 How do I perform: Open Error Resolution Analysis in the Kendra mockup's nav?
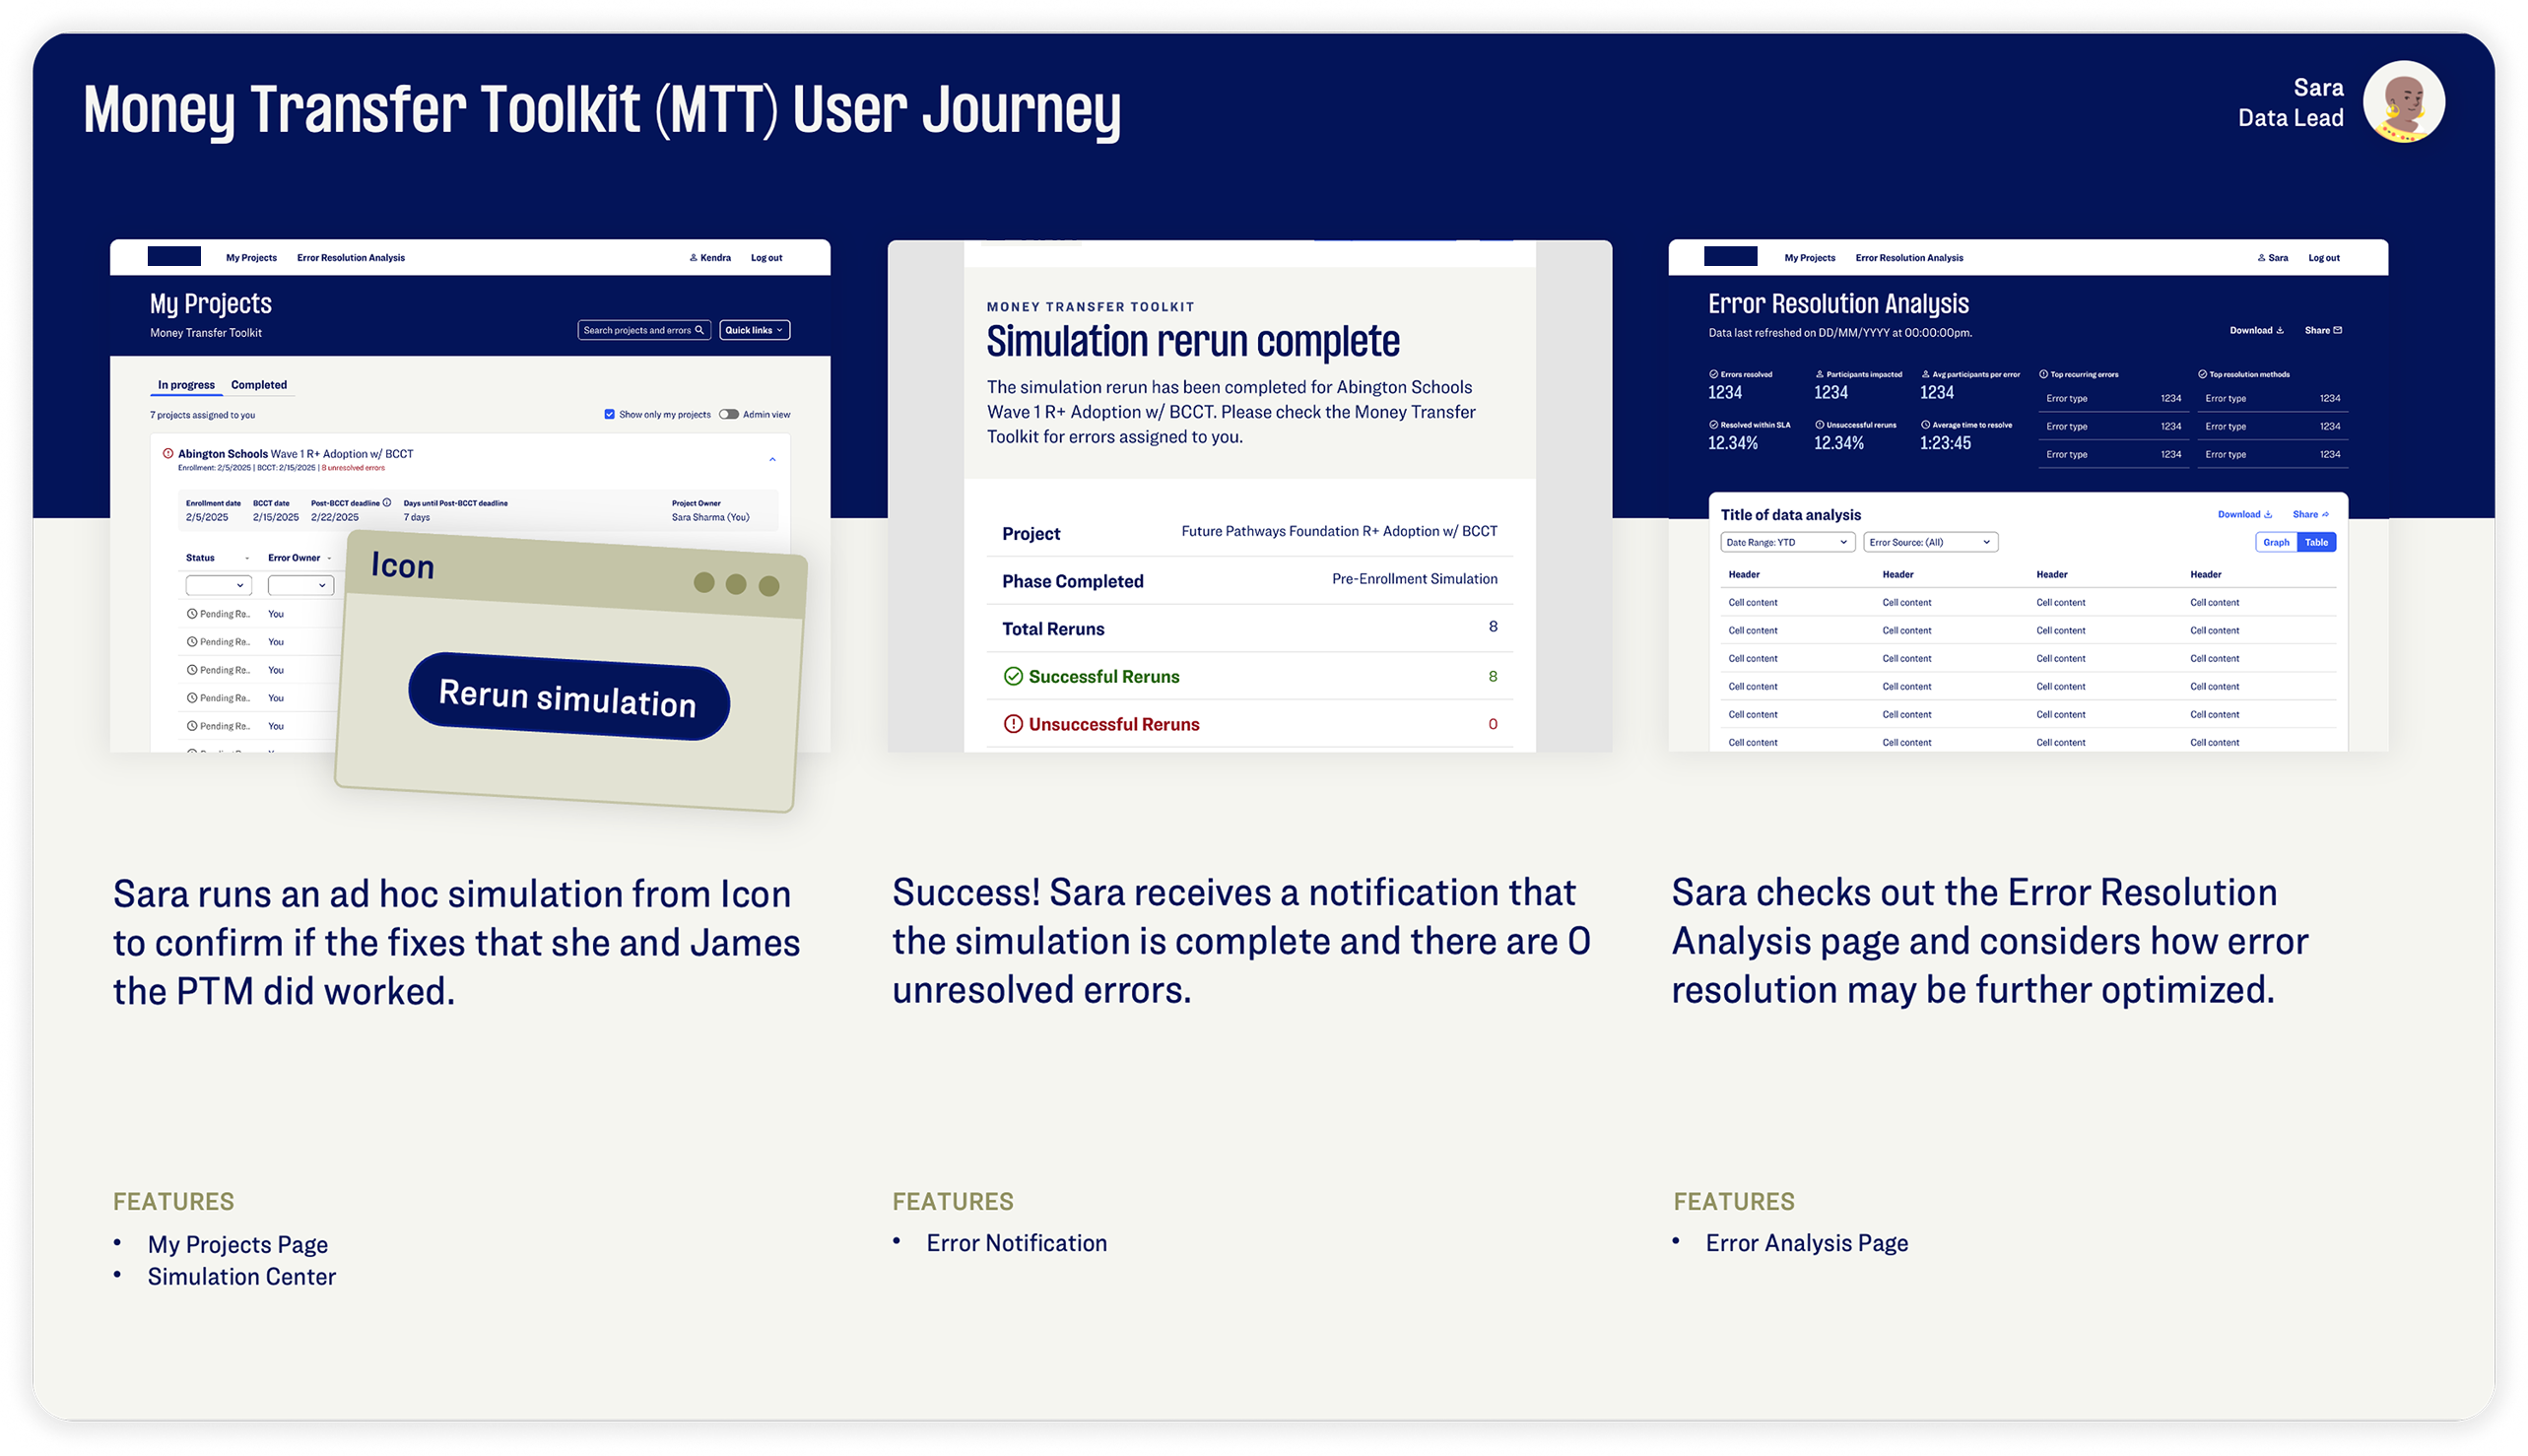tap(351, 258)
